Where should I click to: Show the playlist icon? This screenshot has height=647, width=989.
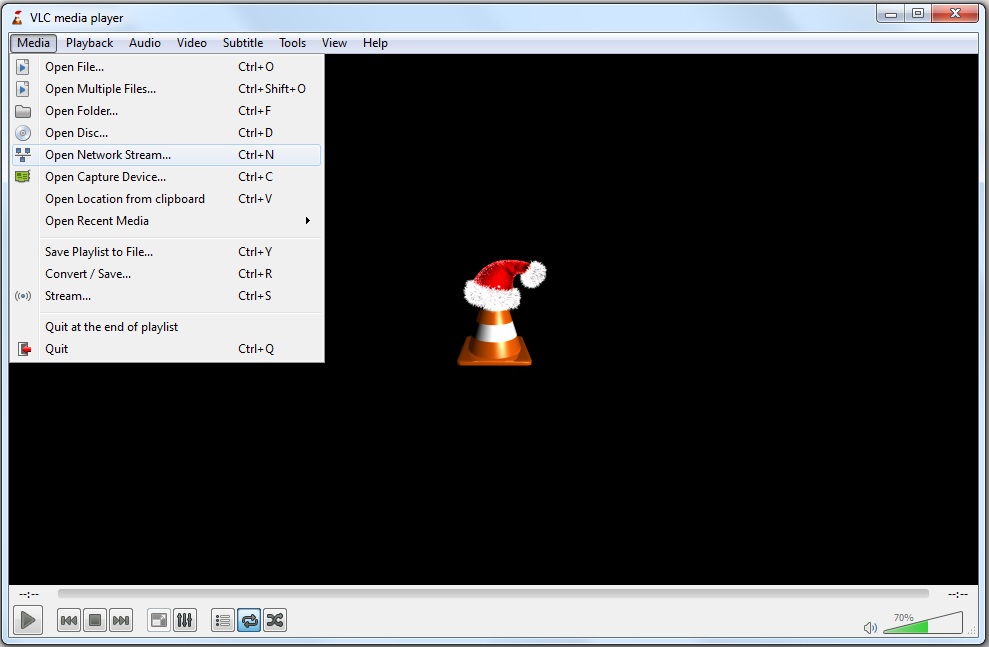pos(223,621)
